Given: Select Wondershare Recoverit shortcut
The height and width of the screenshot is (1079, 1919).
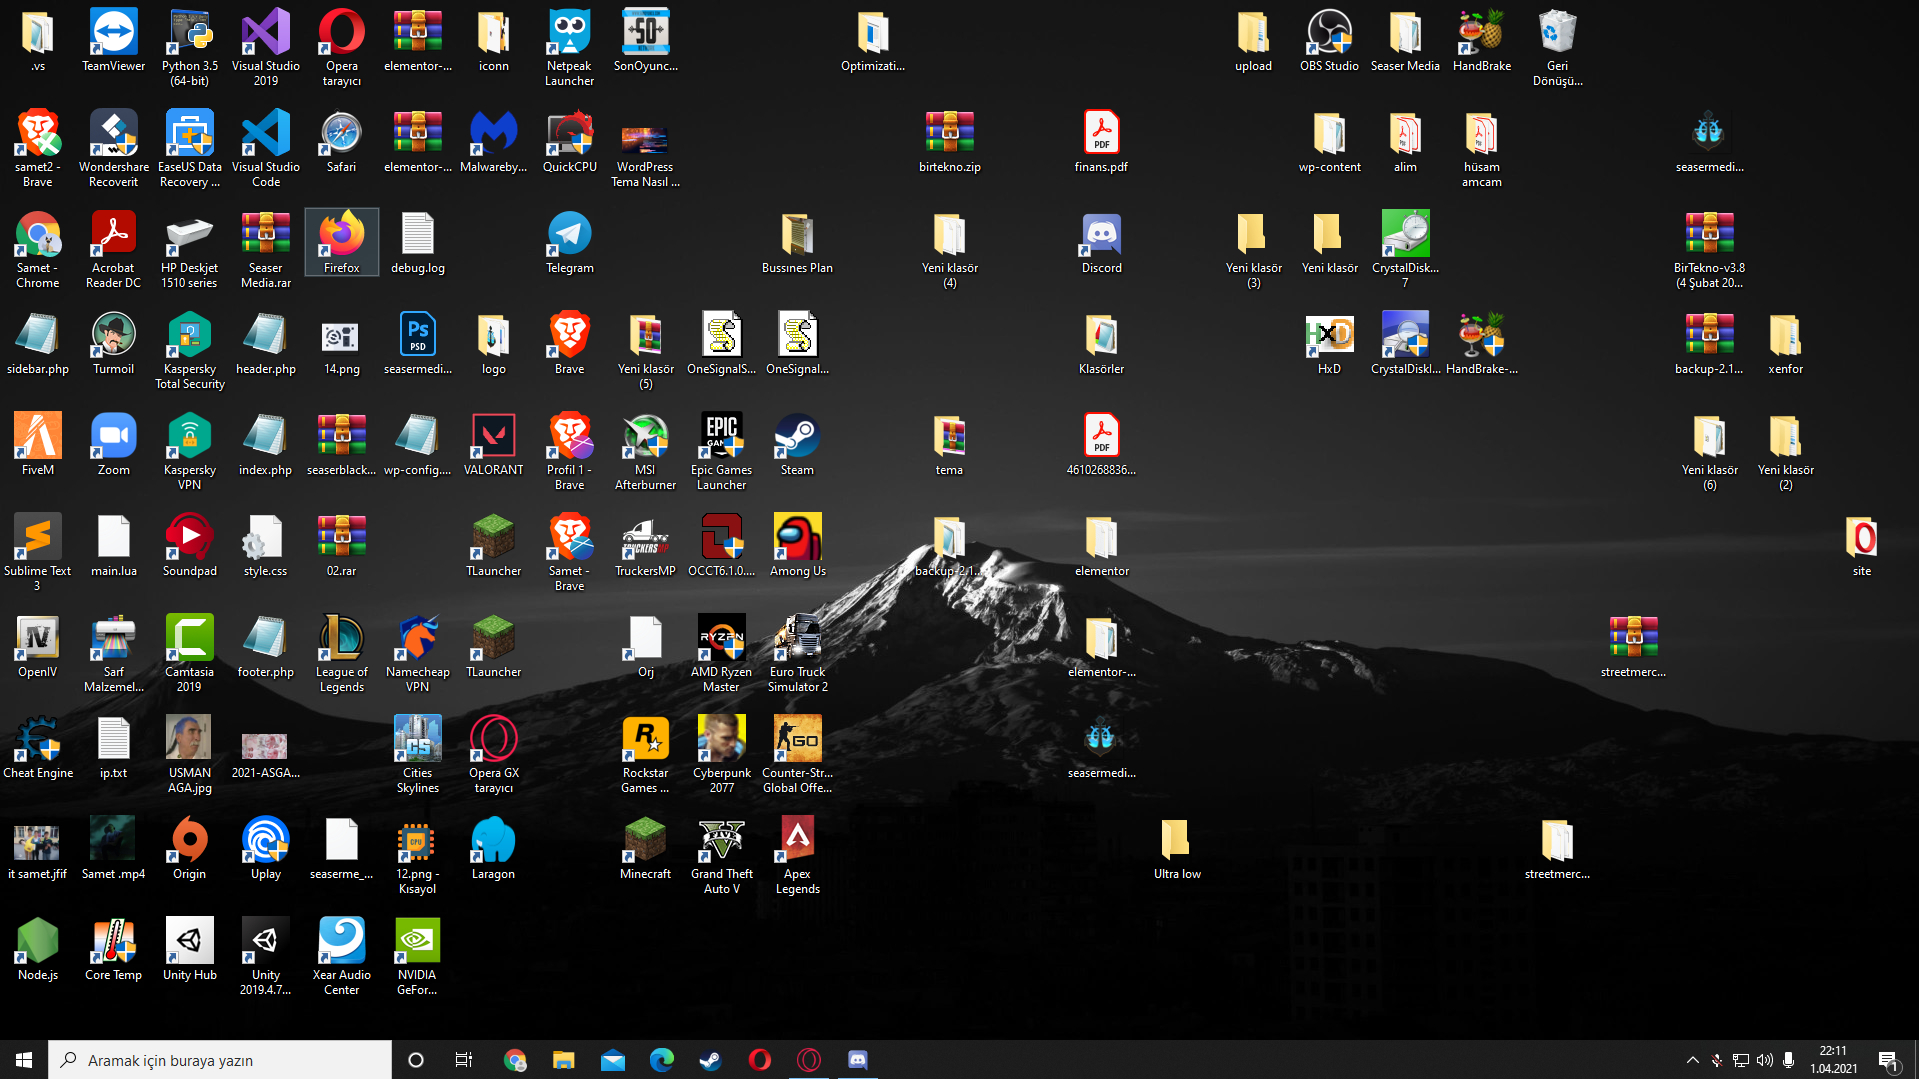Looking at the screenshot, I should click(x=113, y=149).
